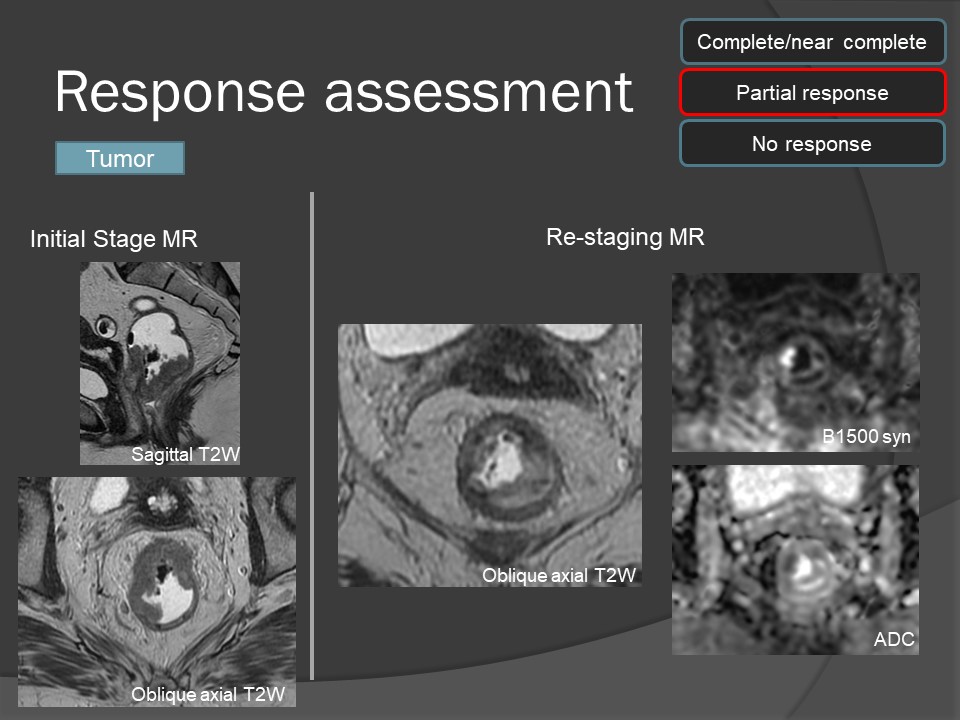Click the re-staging Oblique axial T2W caption
Screen dimensions: 960x720
pyautogui.click(x=559, y=575)
